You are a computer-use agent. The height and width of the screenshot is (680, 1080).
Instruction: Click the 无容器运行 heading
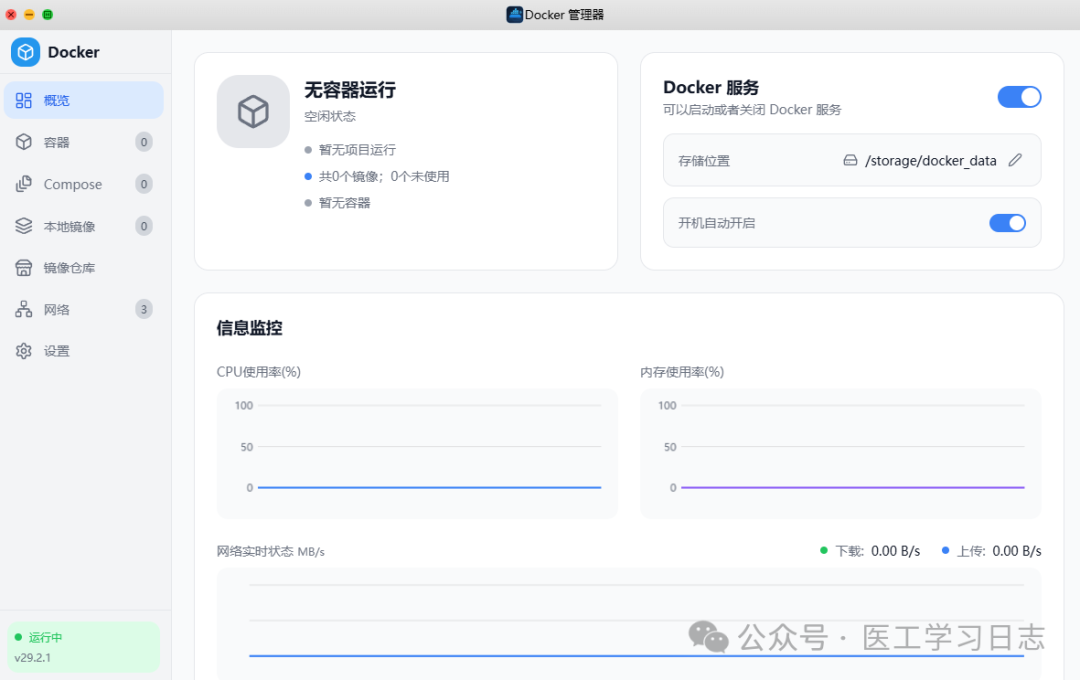click(x=350, y=90)
